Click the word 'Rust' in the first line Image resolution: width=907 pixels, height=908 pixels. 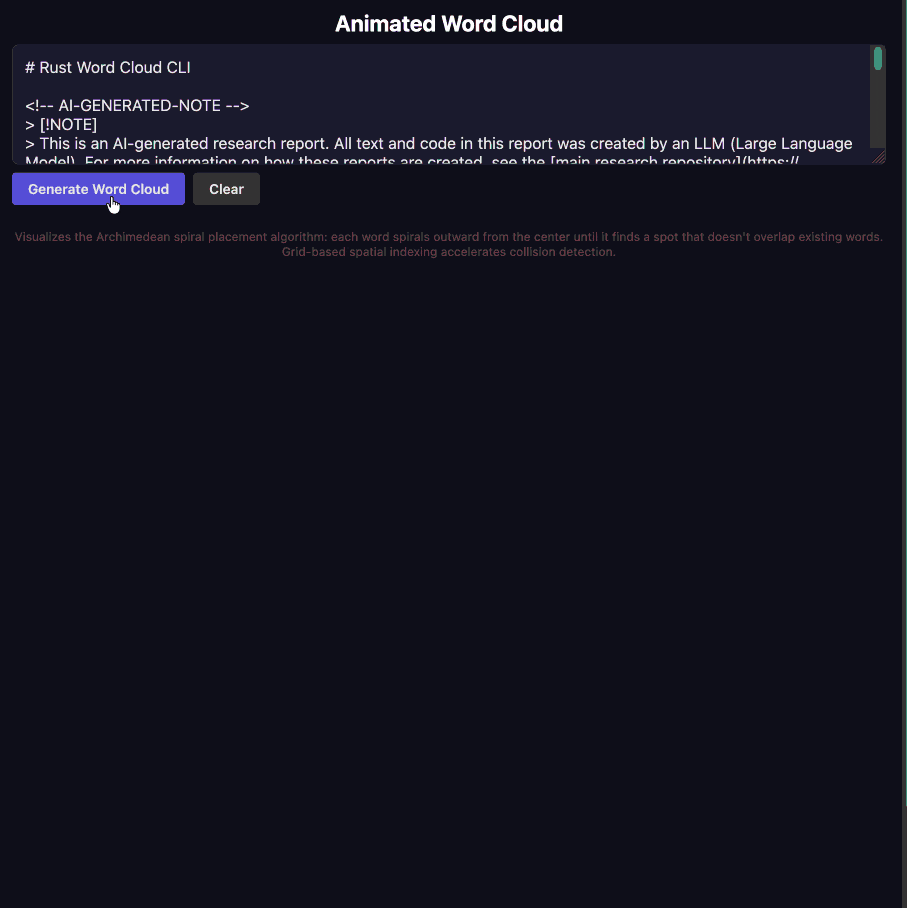(x=56, y=68)
